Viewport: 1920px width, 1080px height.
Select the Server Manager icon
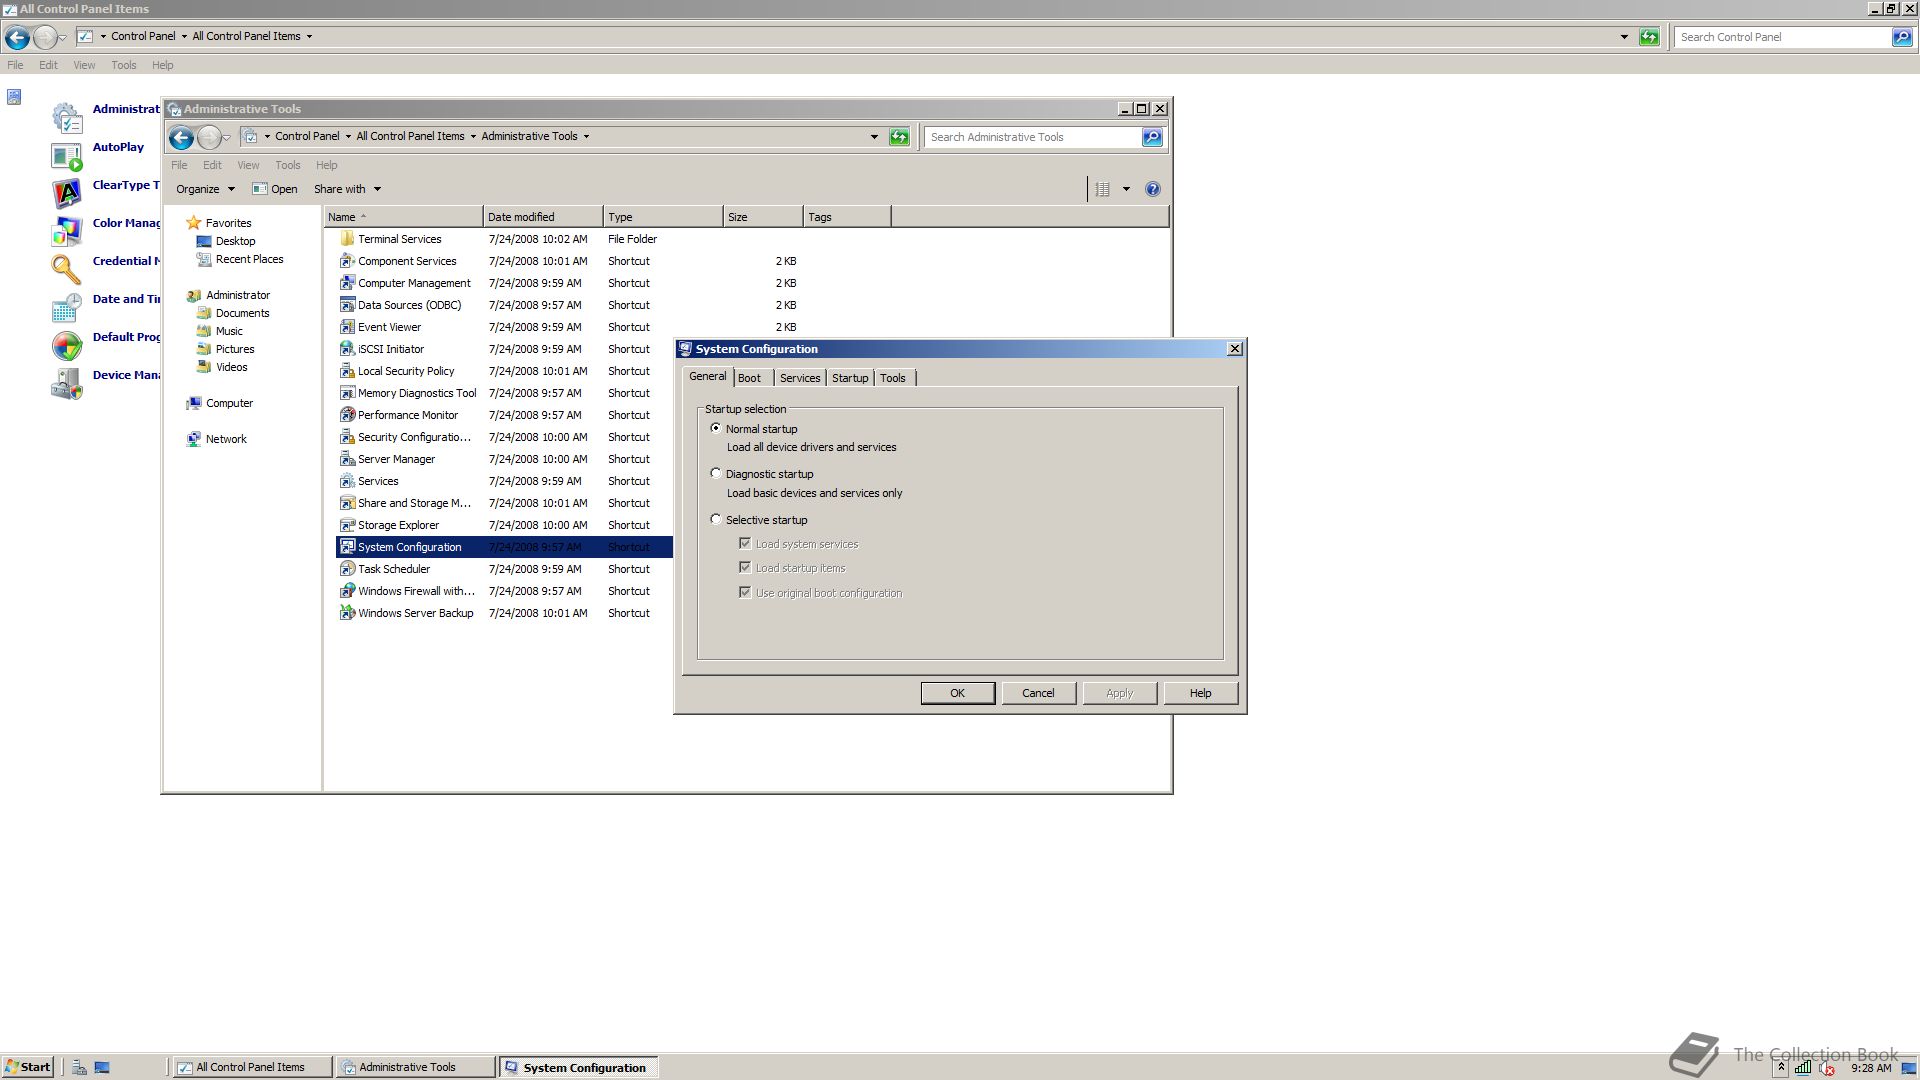click(347, 459)
